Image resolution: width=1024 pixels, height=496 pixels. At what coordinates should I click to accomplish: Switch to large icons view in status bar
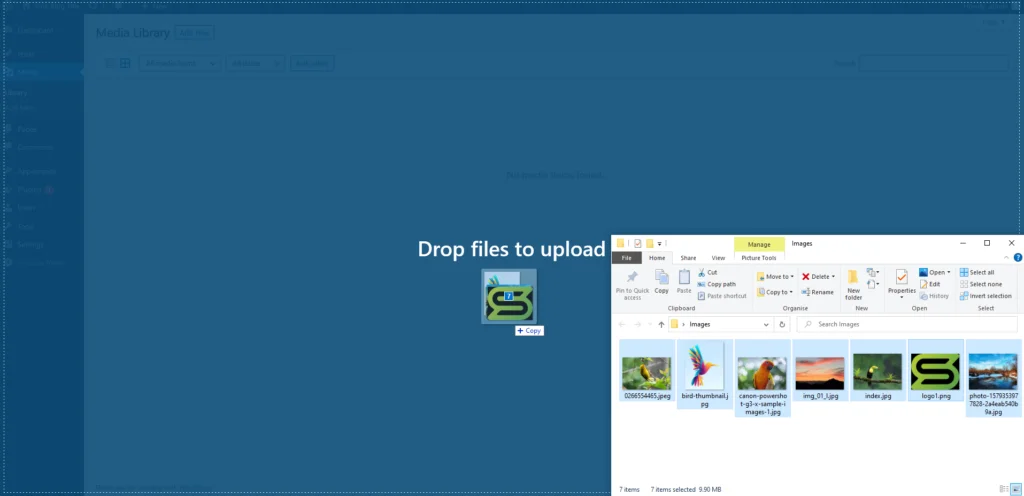[1016, 490]
